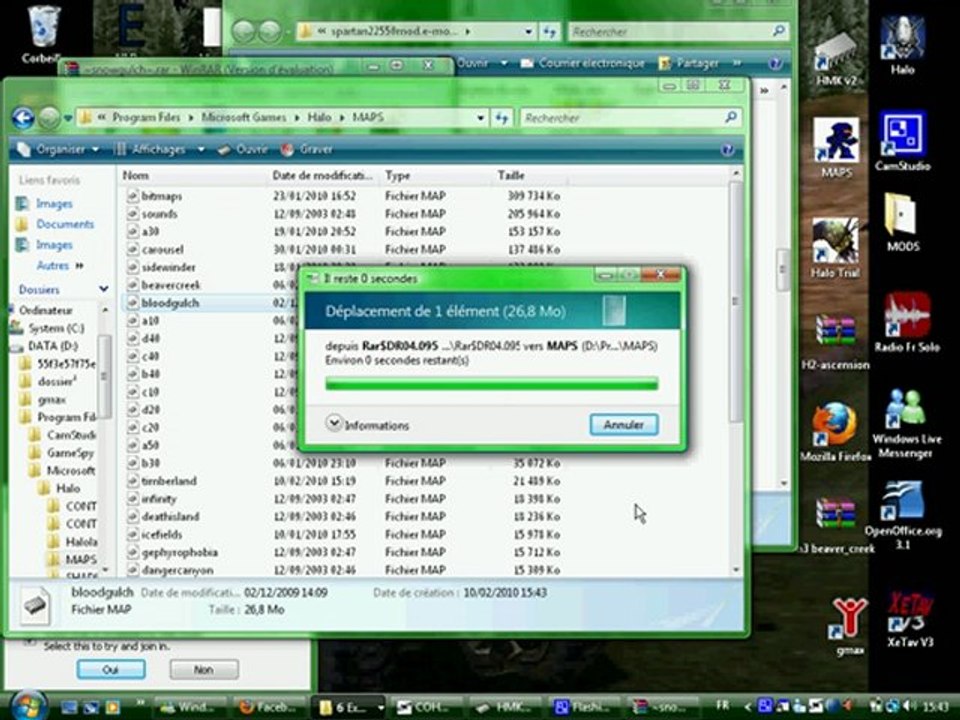Click the bitmaps file icon

tap(132, 196)
